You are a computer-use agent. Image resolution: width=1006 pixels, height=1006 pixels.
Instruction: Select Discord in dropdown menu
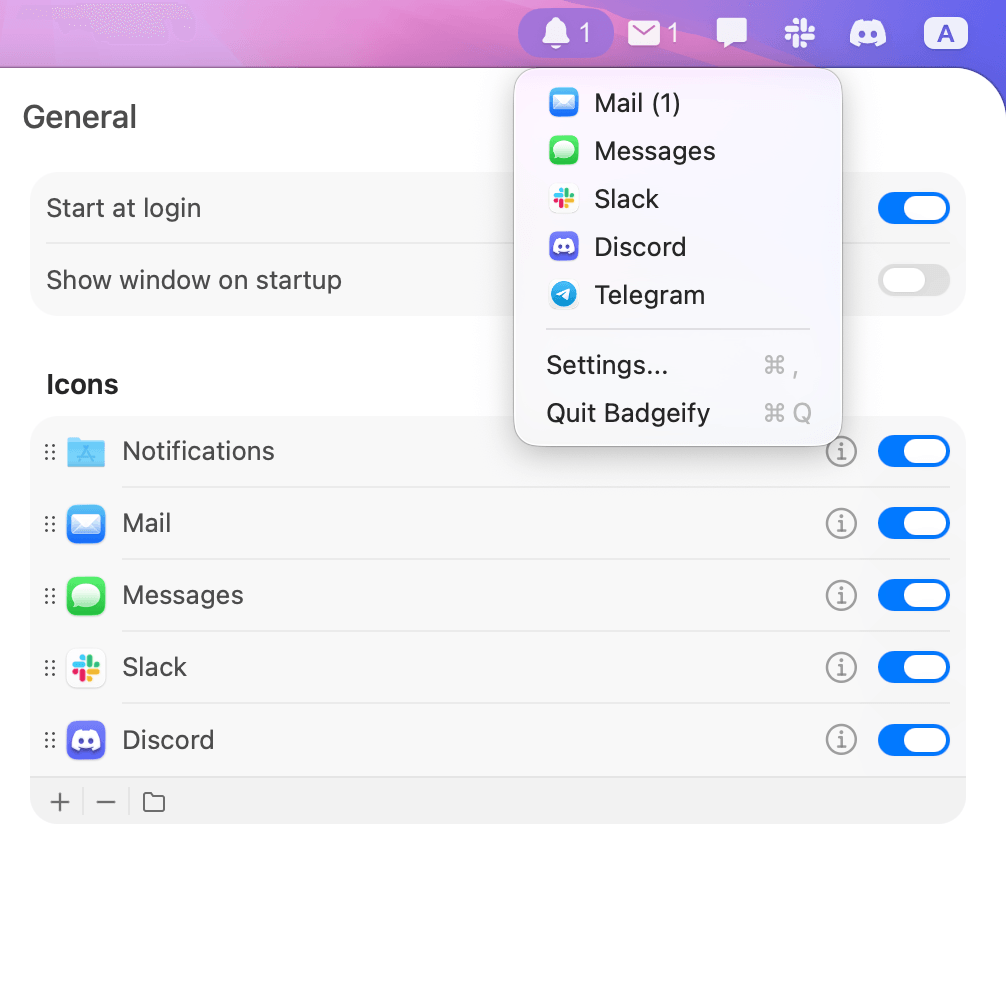678,247
